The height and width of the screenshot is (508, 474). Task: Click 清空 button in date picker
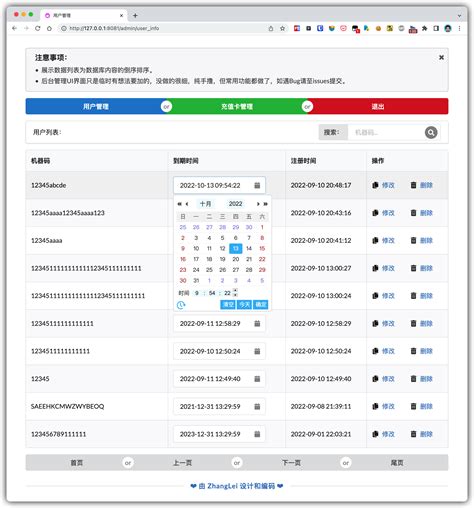click(228, 304)
